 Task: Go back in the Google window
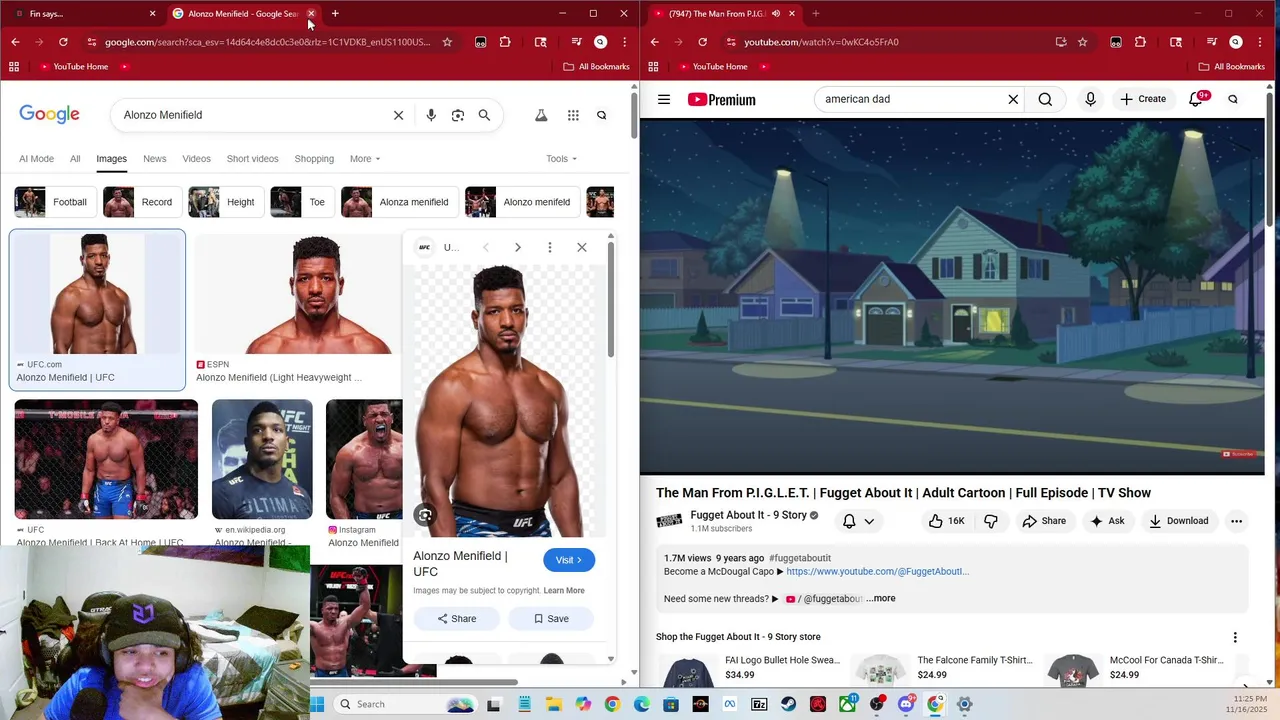pos(15,42)
